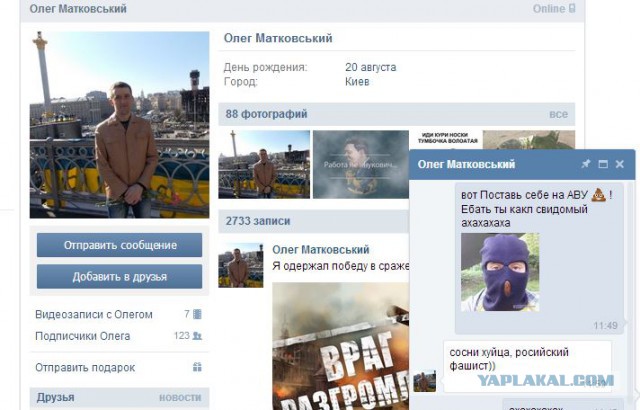640x410 pixels.
Task: Click Online status text in header
Action: pos(549,9)
